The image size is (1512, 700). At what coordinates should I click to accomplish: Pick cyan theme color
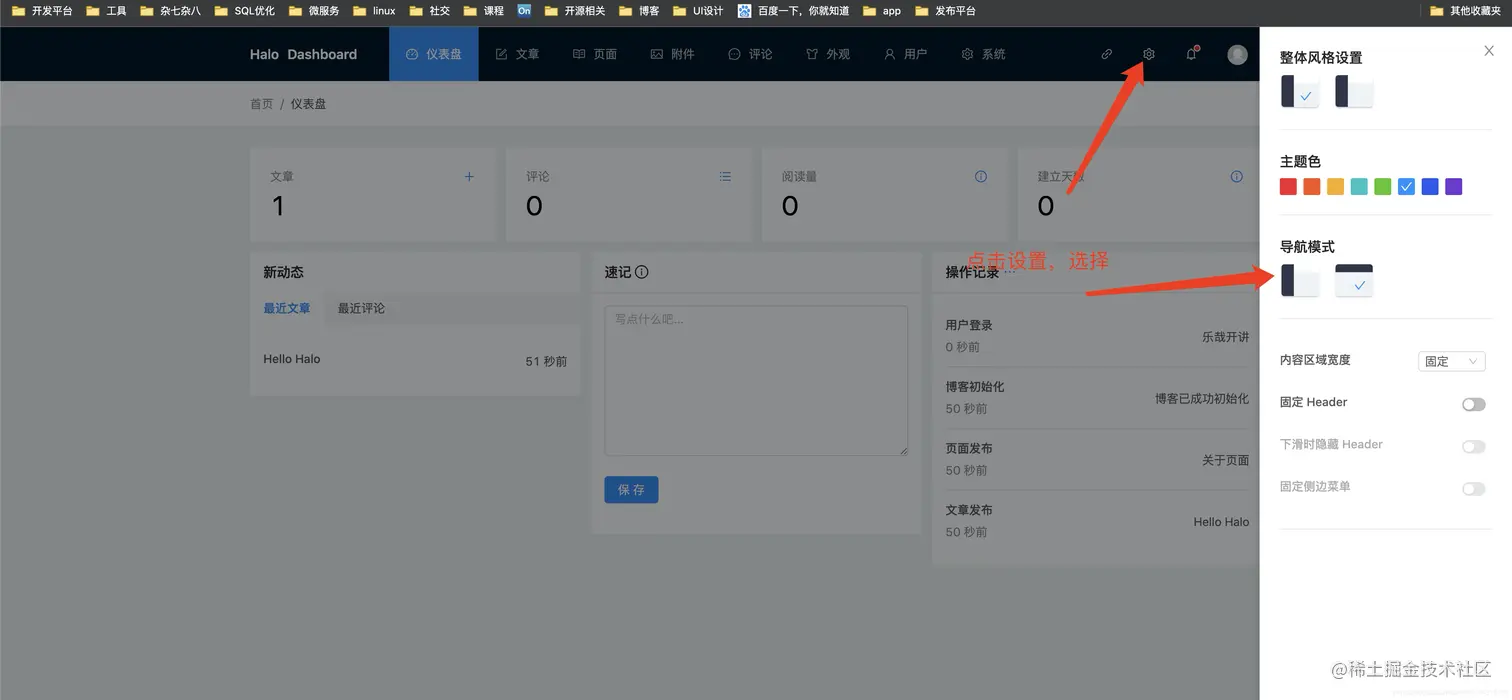[1359, 186]
